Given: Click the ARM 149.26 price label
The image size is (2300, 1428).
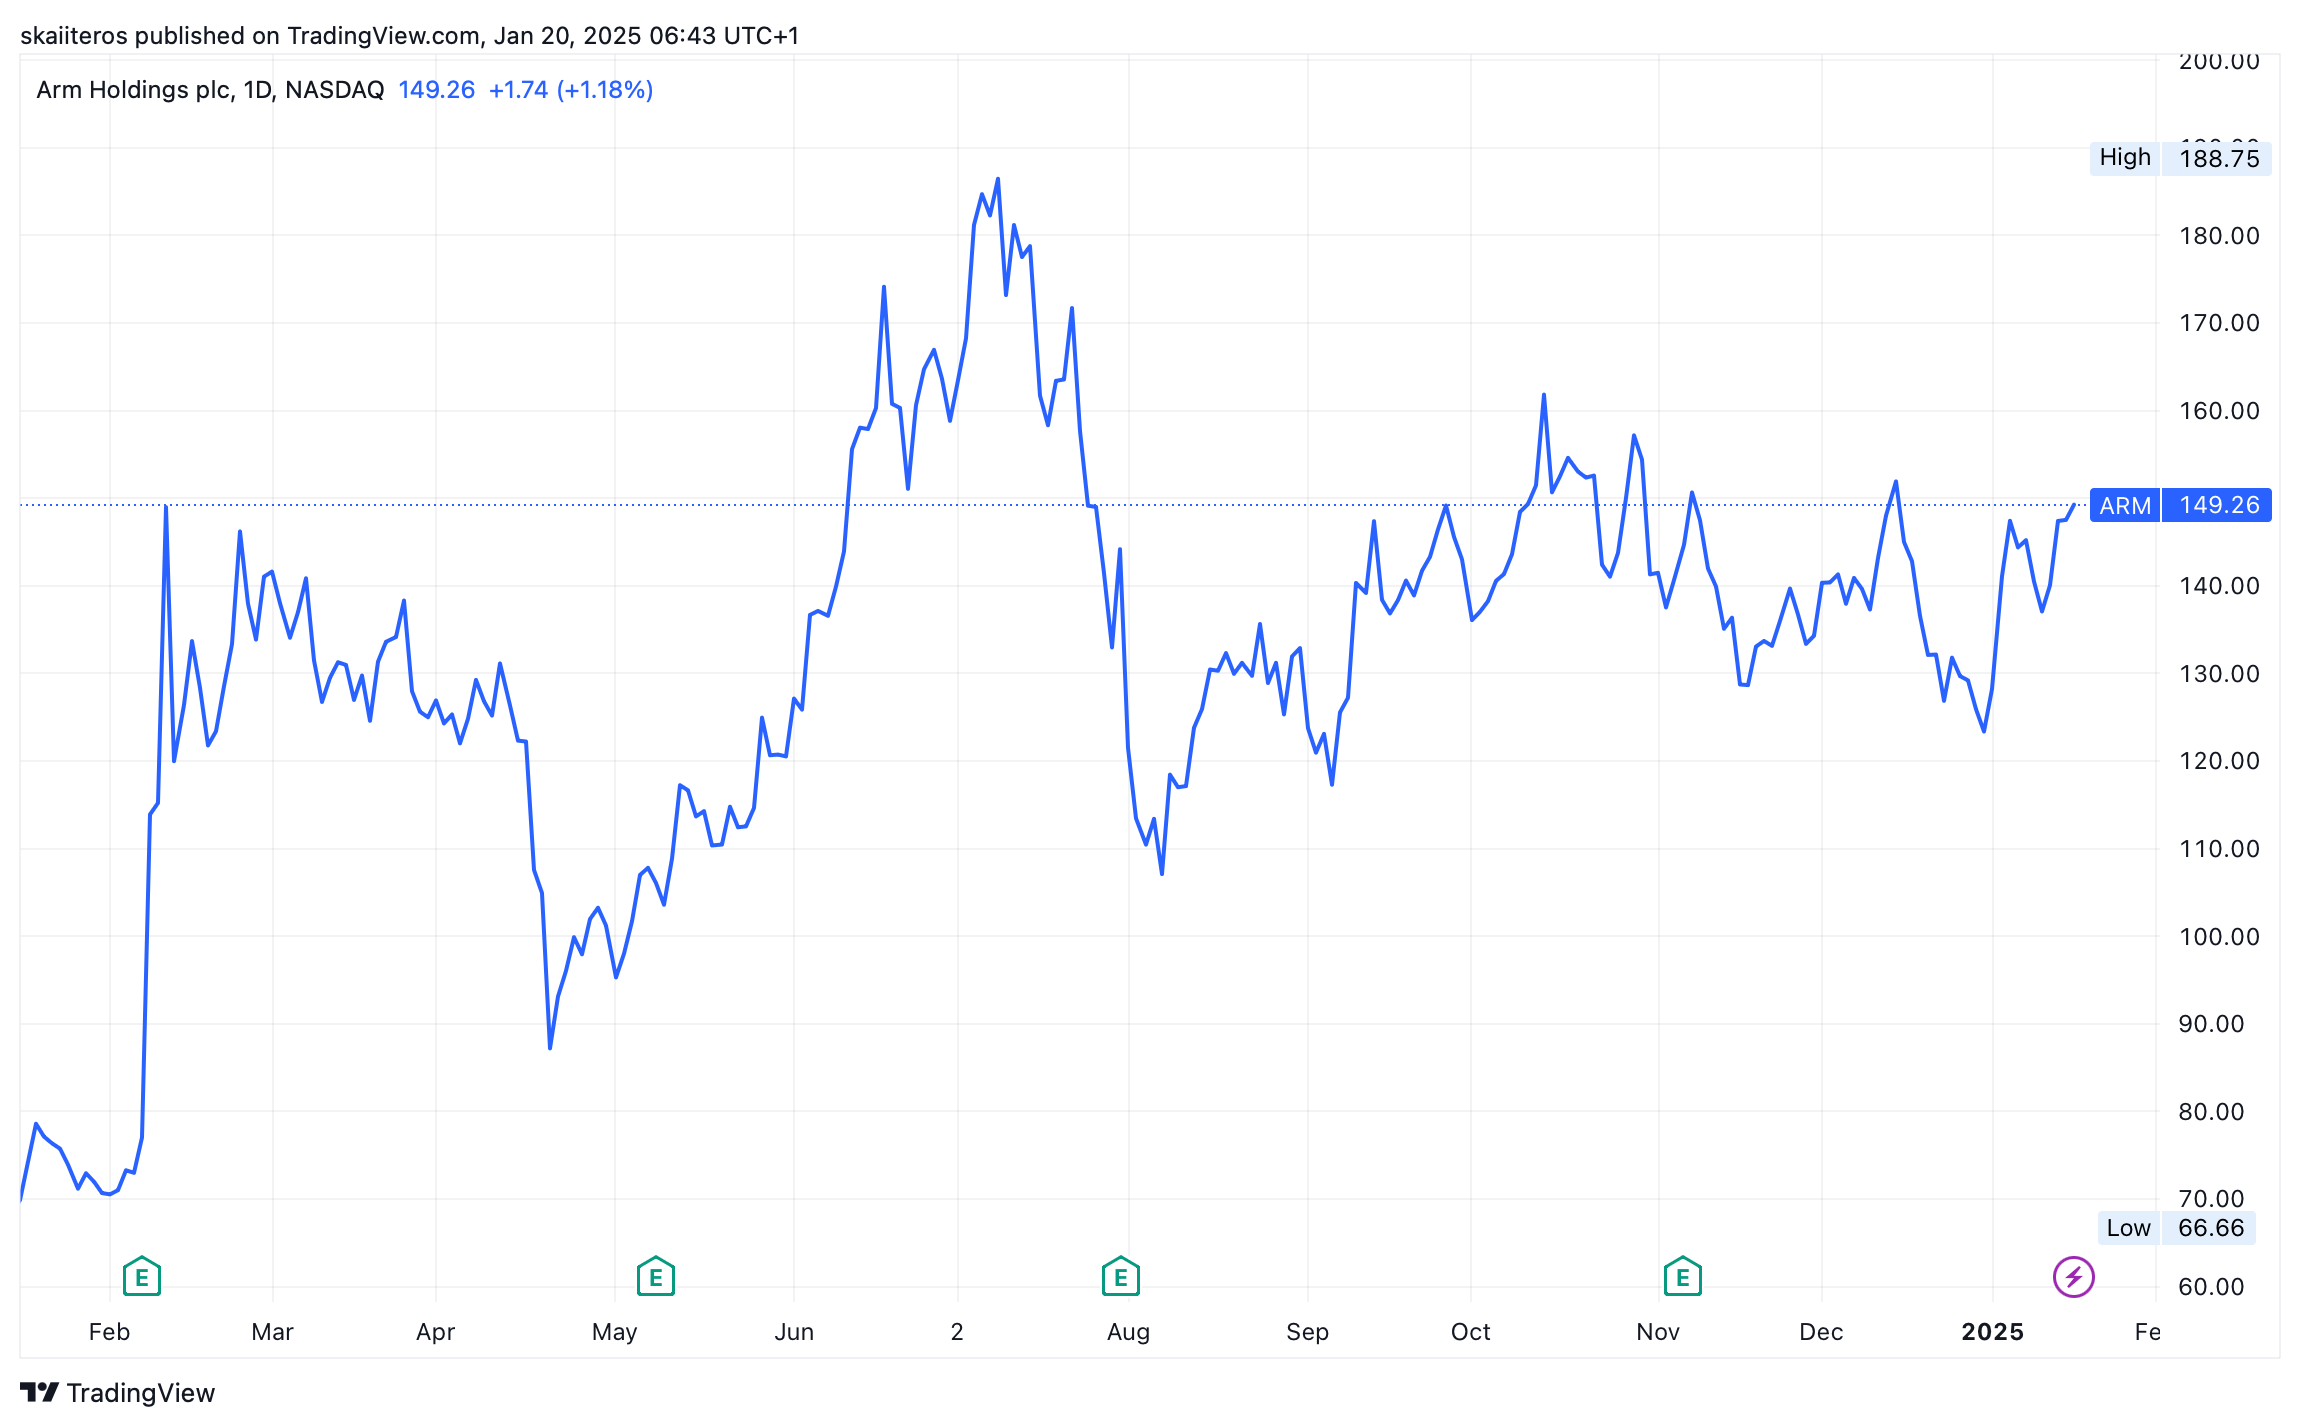Looking at the screenshot, I should point(2181,505).
